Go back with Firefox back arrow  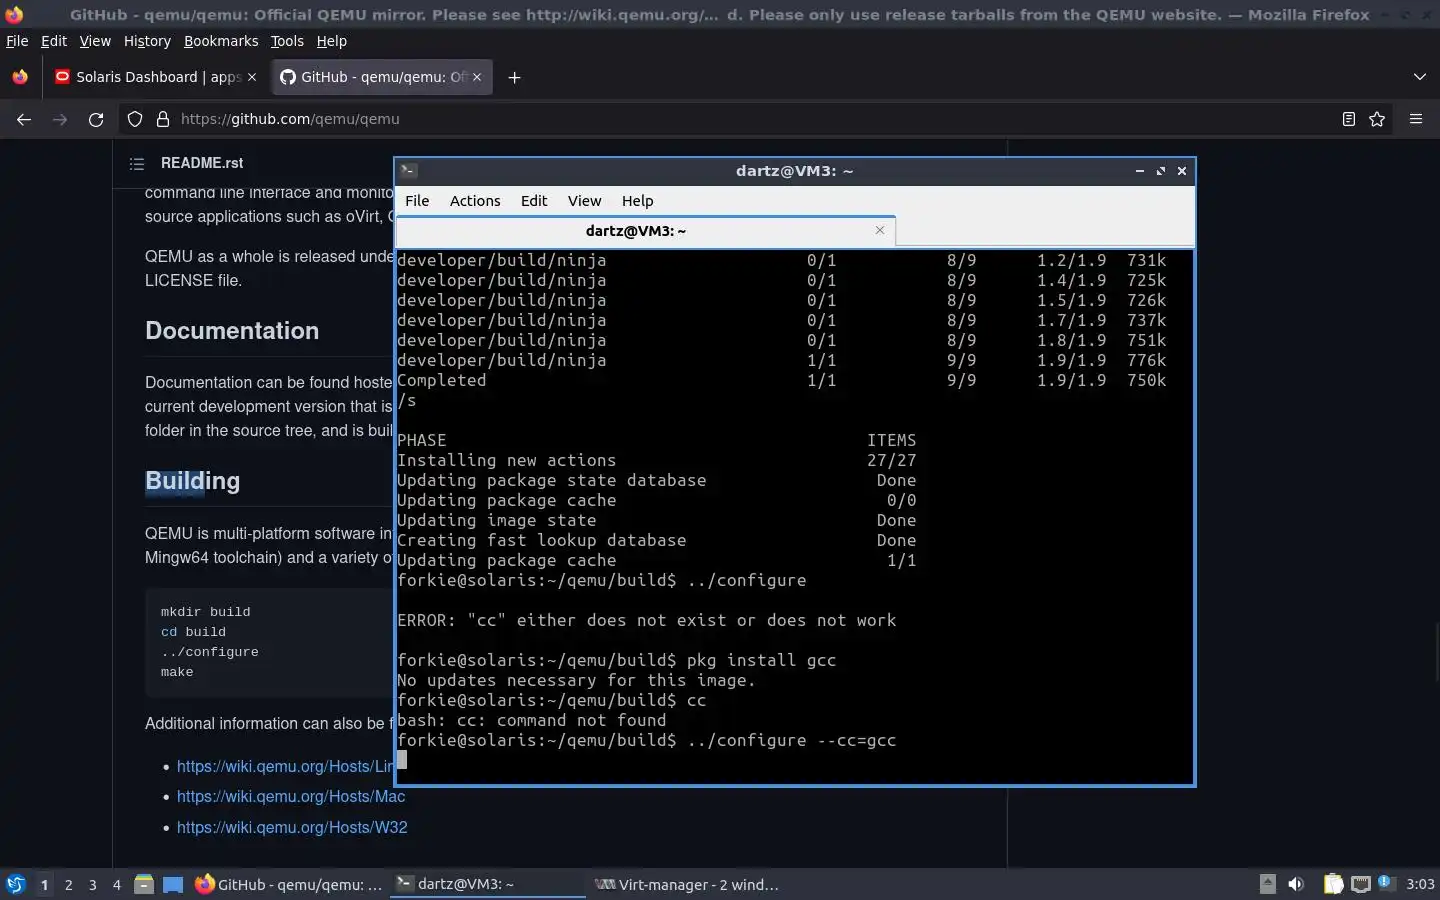[x=24, y=119]
